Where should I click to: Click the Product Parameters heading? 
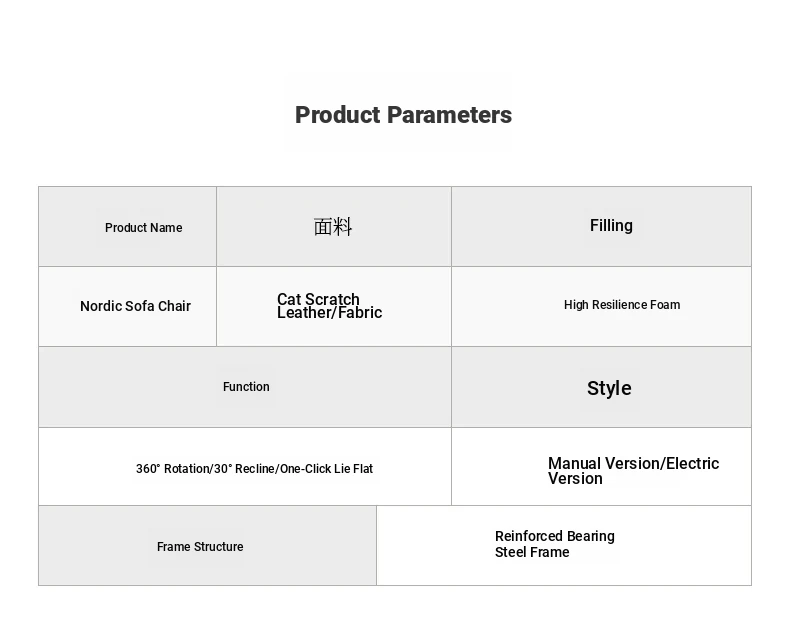pos(403,115)
